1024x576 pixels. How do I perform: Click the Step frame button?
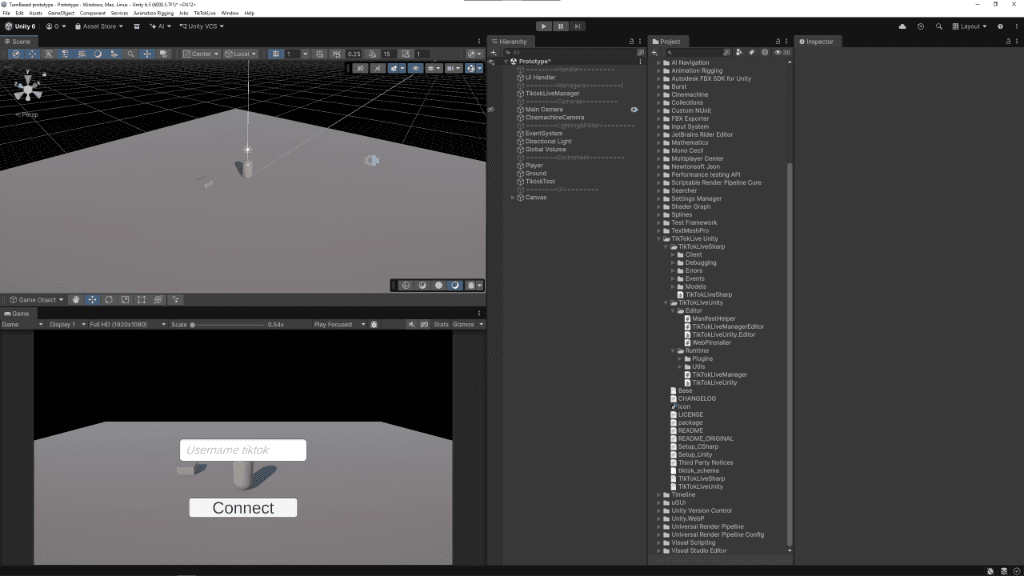coord(577,26)
